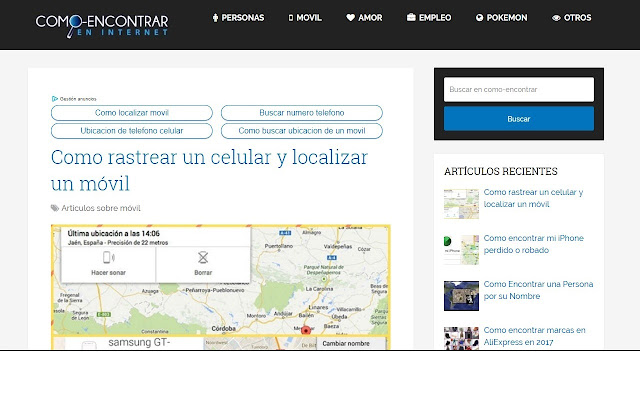Click the Como localizar movil ad button

point(132,113)
